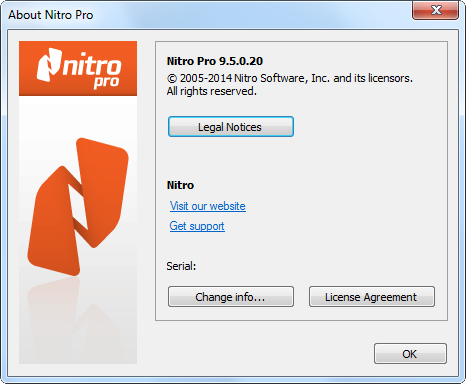Click the bold Nitro heading above links

[180, 185]
